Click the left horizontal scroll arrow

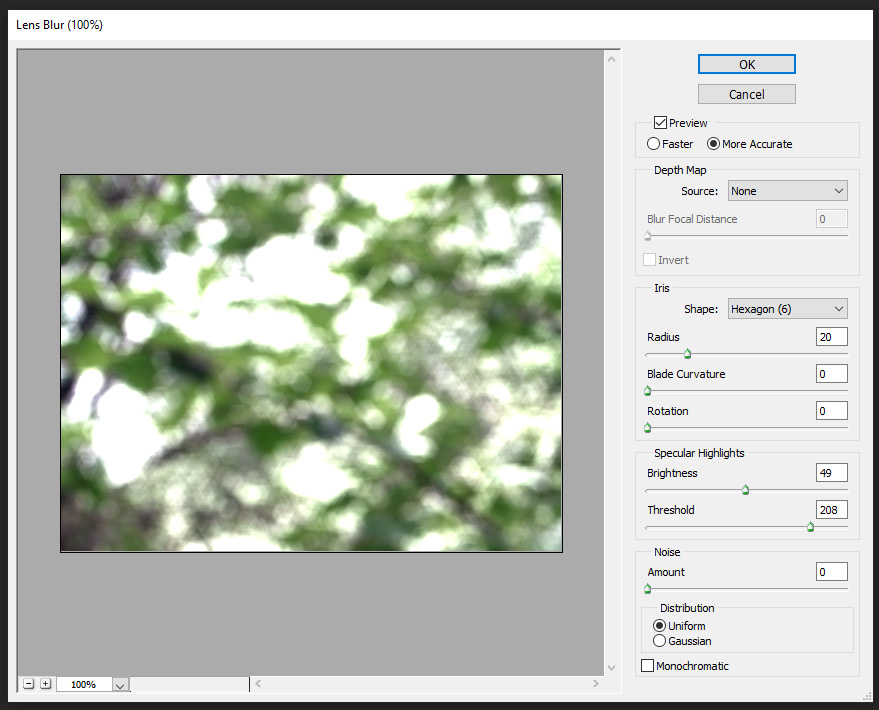pyautogui.click(x=258, y=684)
